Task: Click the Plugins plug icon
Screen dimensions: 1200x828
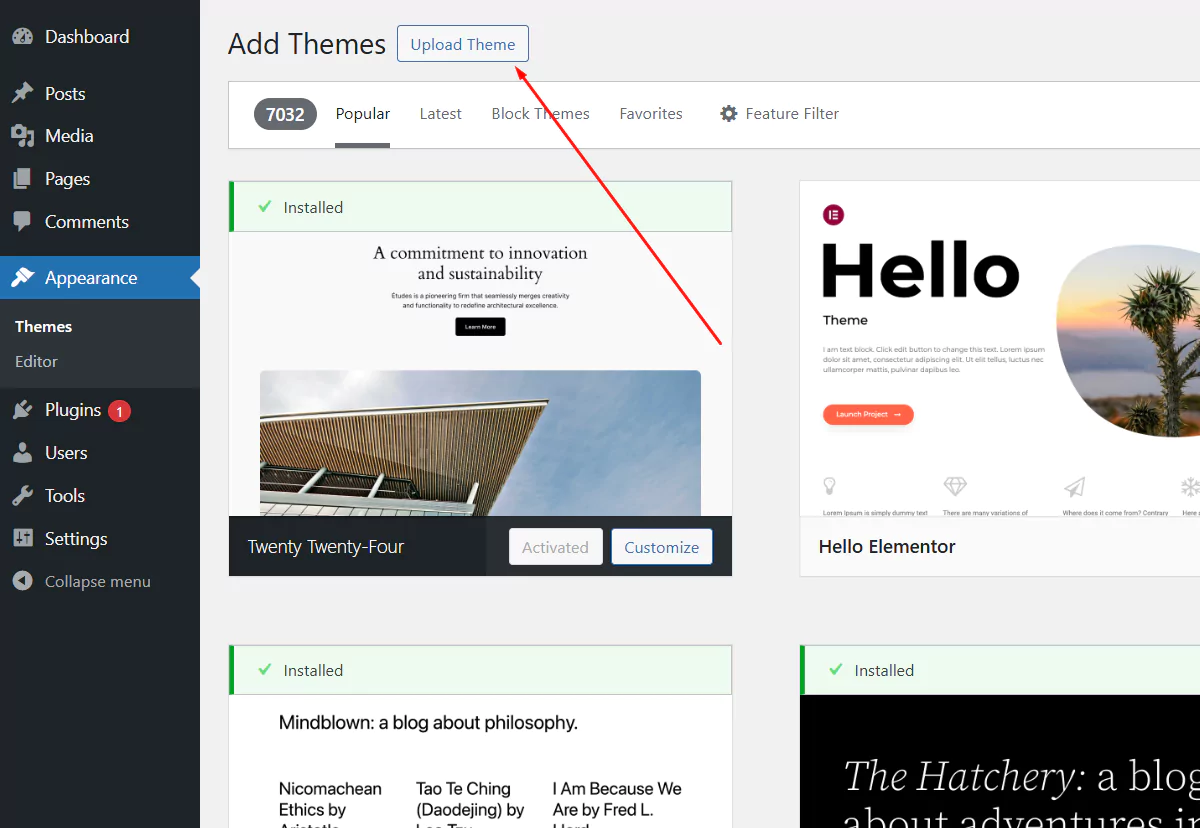Action: (22, 410)
